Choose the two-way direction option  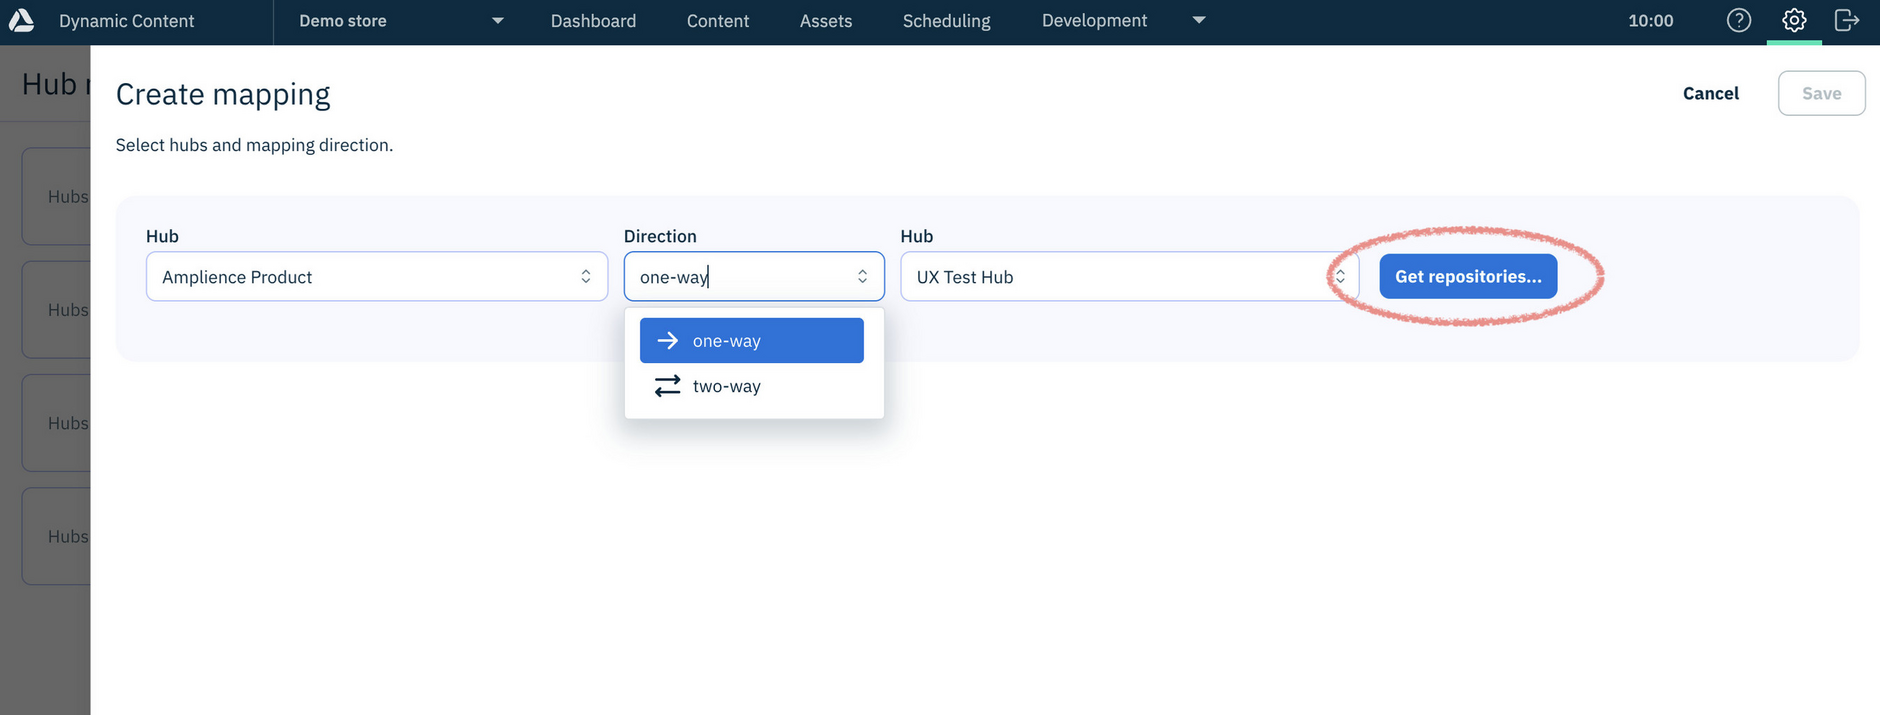tap(752, 386)
